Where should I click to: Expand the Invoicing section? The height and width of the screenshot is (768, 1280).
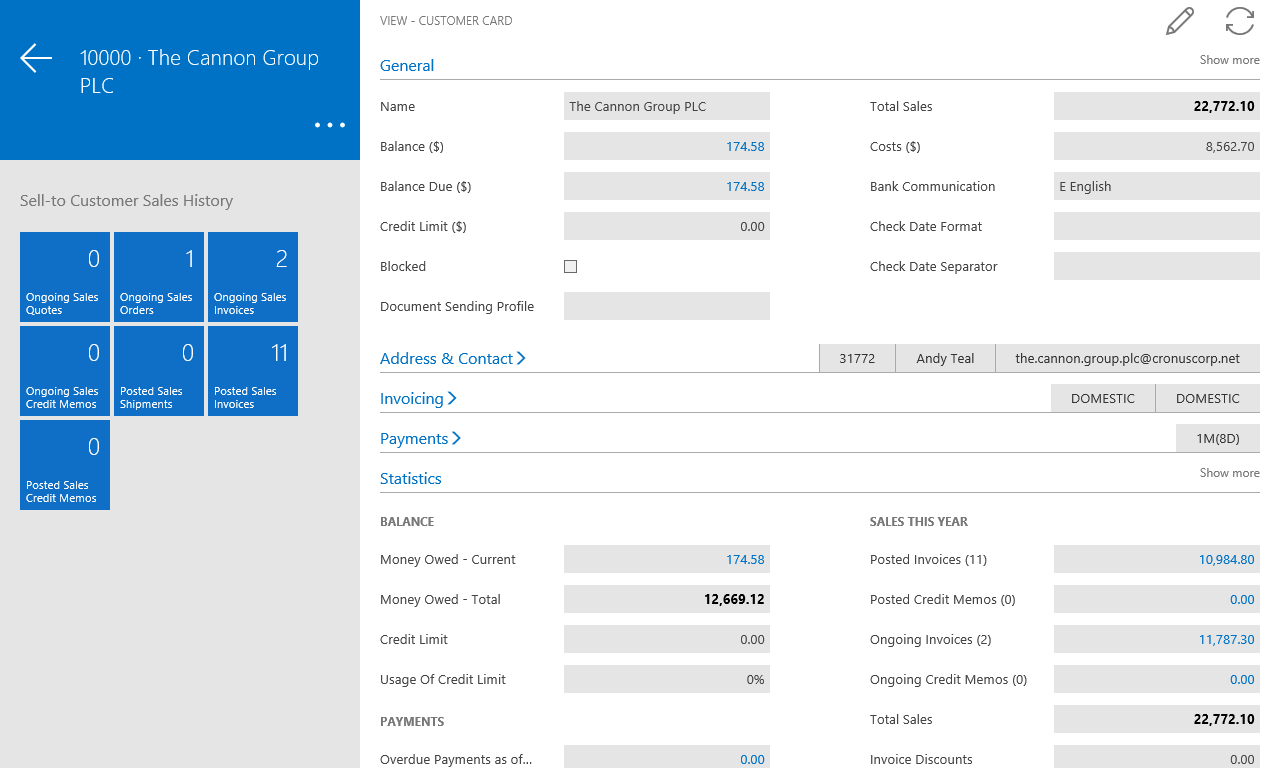(418, 398)
